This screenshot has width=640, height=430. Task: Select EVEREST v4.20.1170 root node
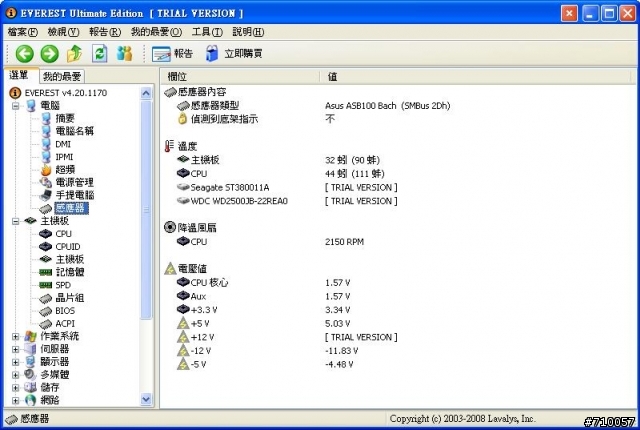click(x=66, y=93)
